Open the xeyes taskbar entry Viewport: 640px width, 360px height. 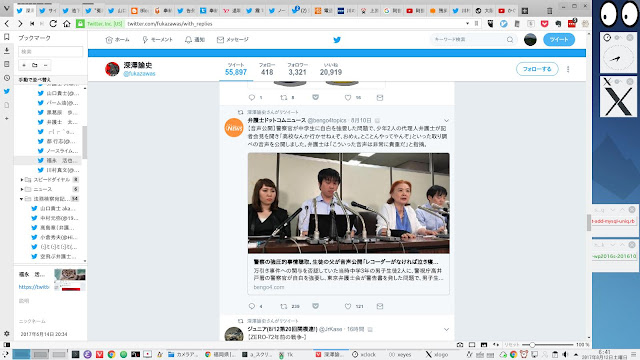tap(400, 354)
